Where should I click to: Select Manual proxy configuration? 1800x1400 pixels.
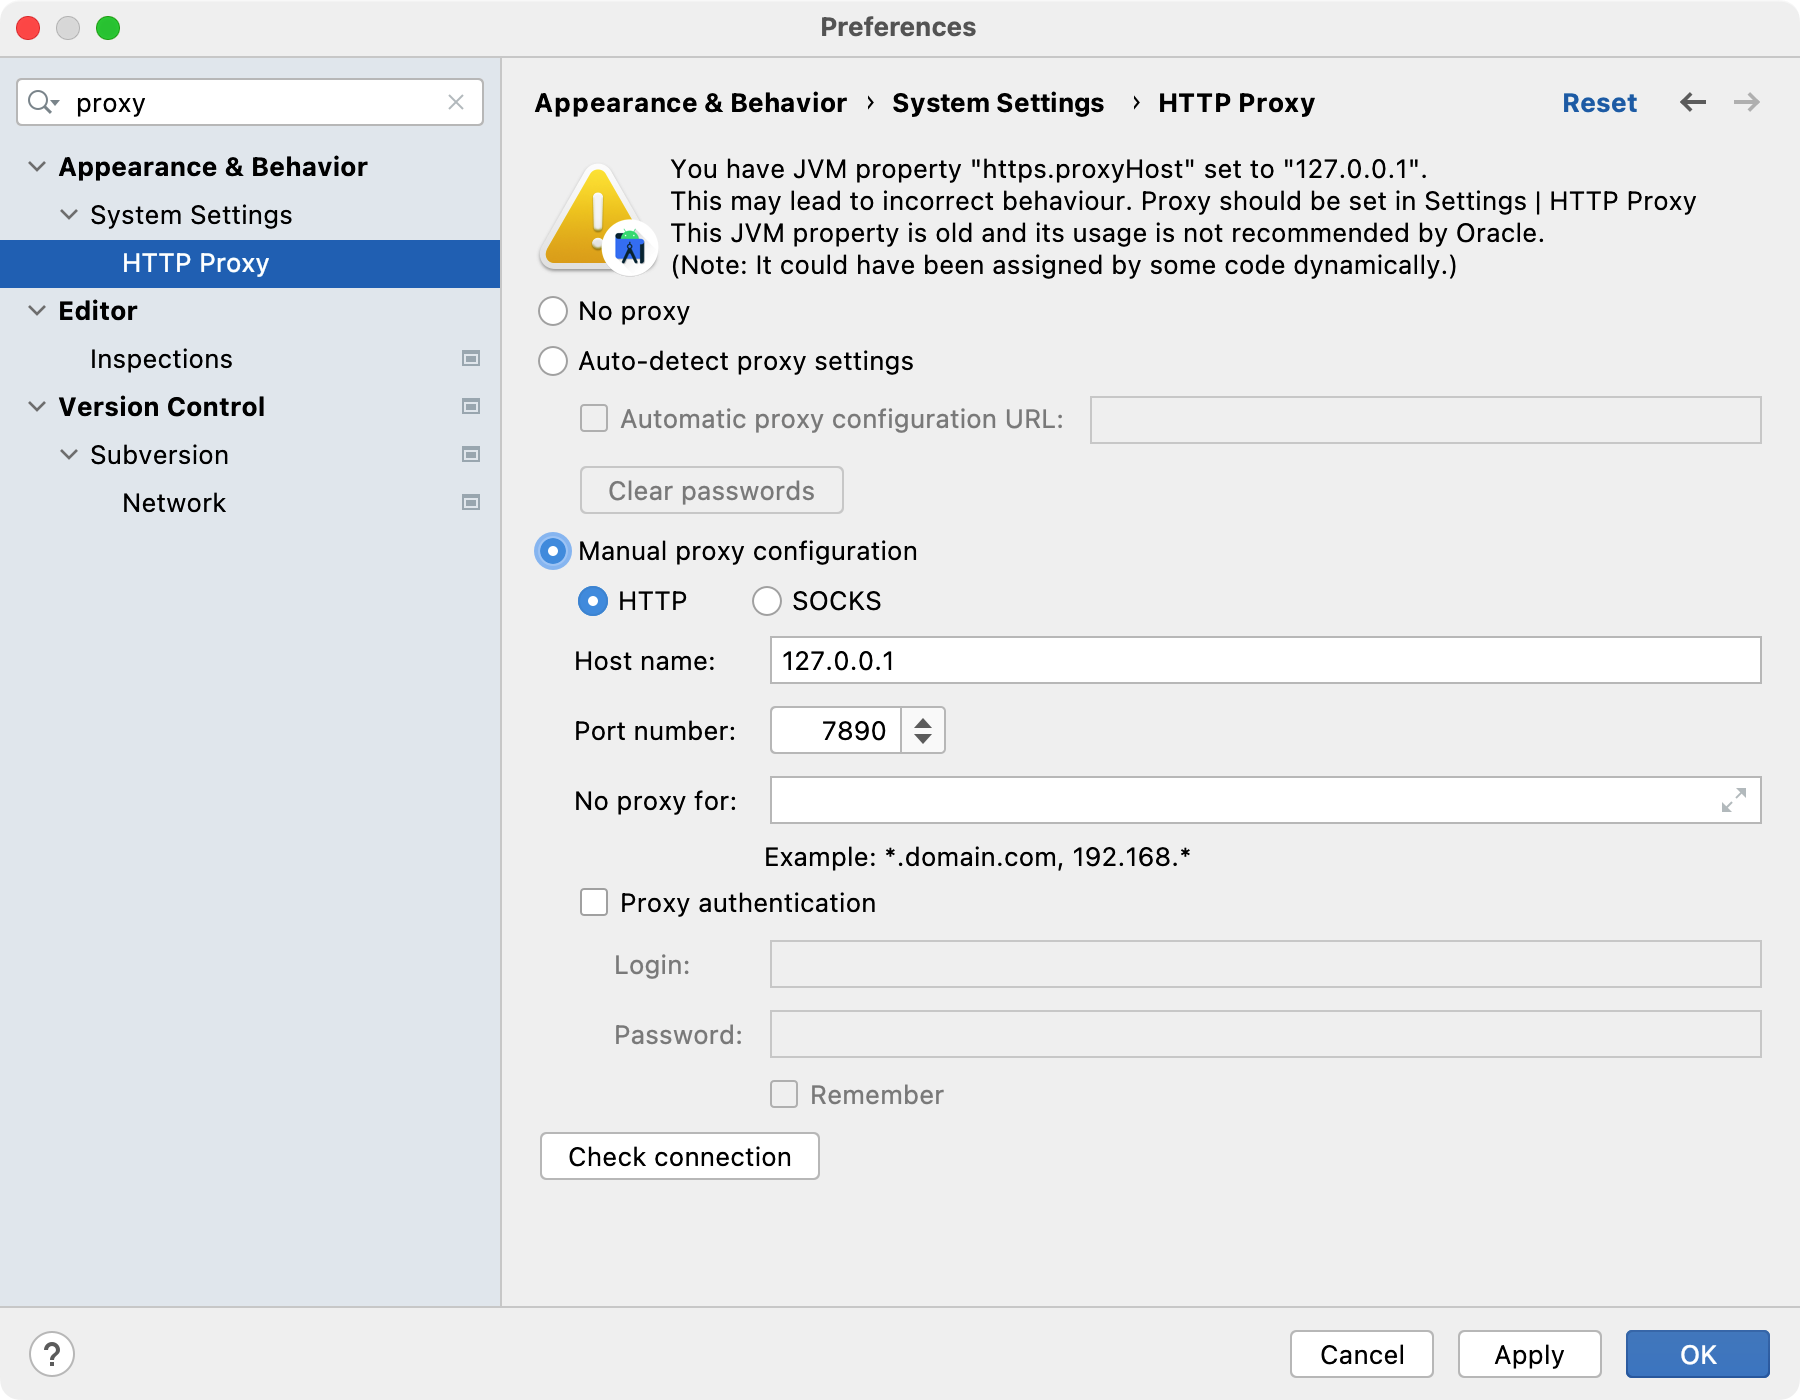[553, 551]
